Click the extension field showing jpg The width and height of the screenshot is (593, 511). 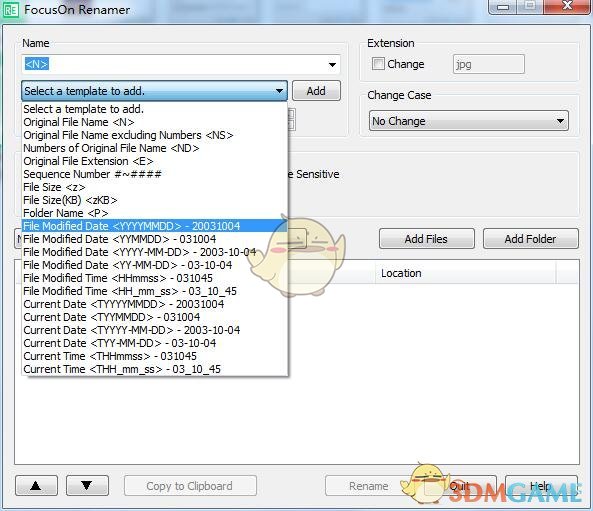(489, 64)
